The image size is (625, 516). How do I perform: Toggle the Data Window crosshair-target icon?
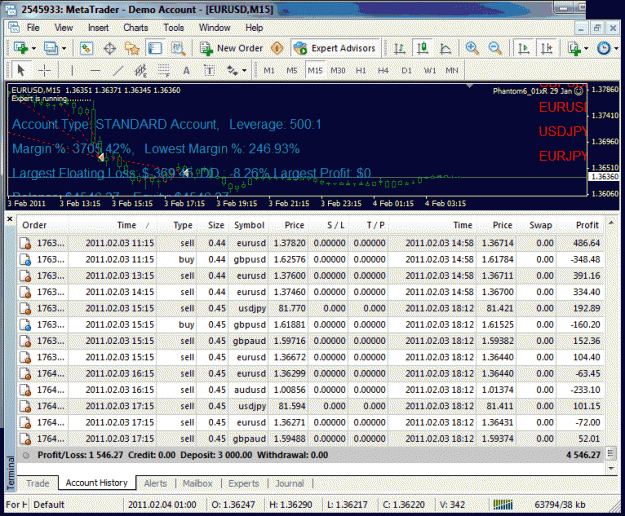pyautogui.click(x=110, y=48)
